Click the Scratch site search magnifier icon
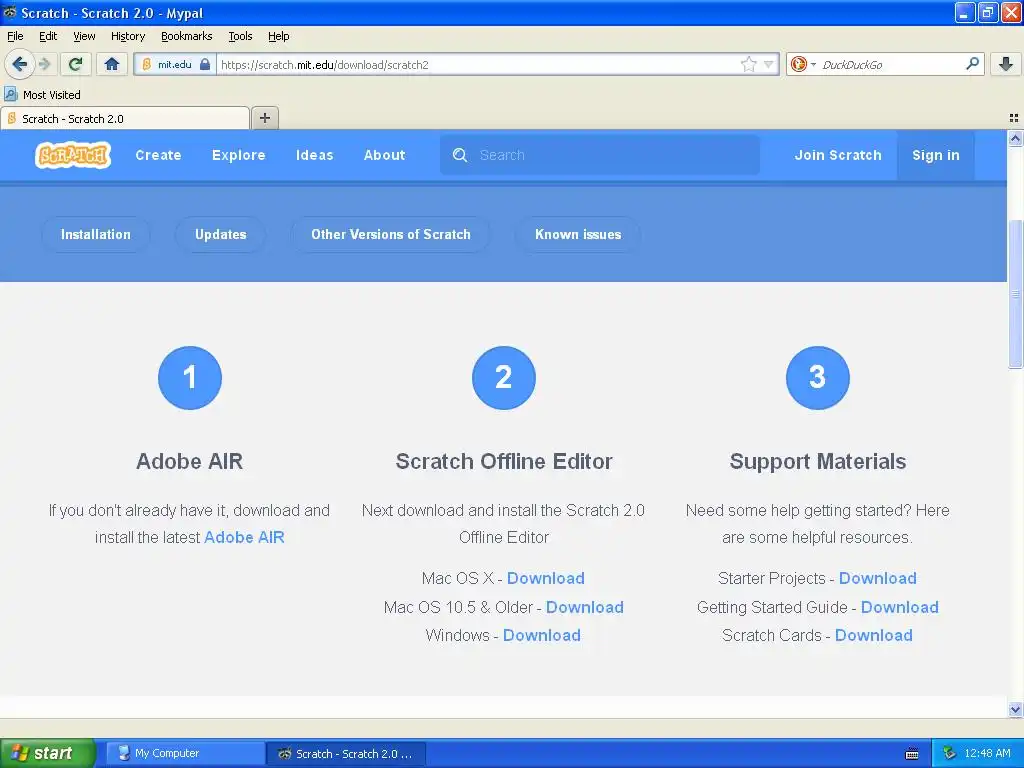The width and height of the screenshot is (1024, 768). tap(460, 155)
